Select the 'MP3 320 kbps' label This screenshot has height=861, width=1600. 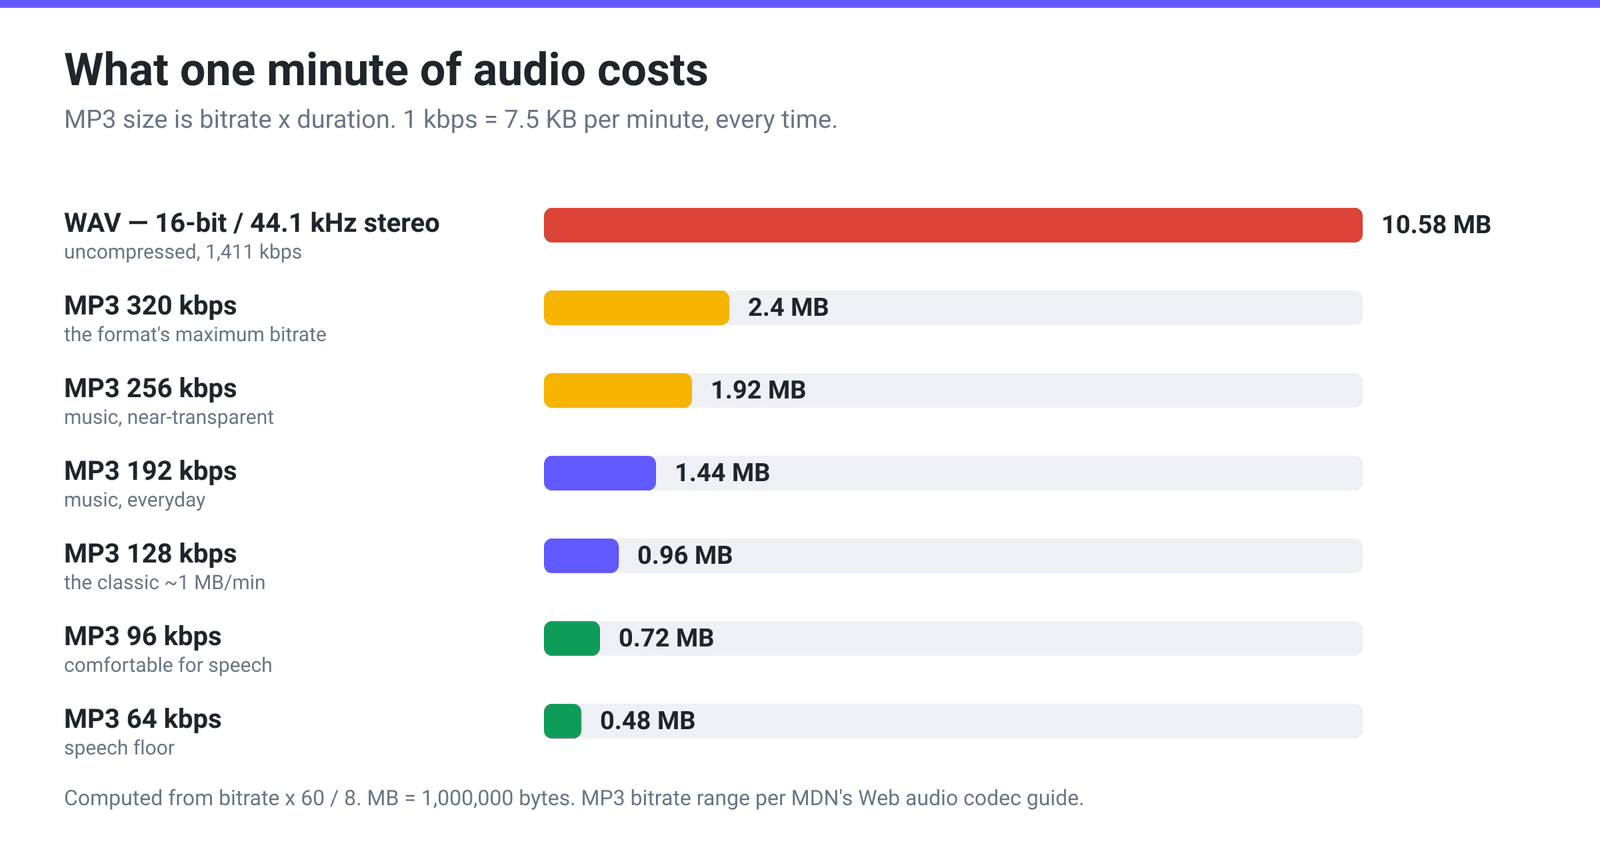pyautogui.click(x=150, y=306)
